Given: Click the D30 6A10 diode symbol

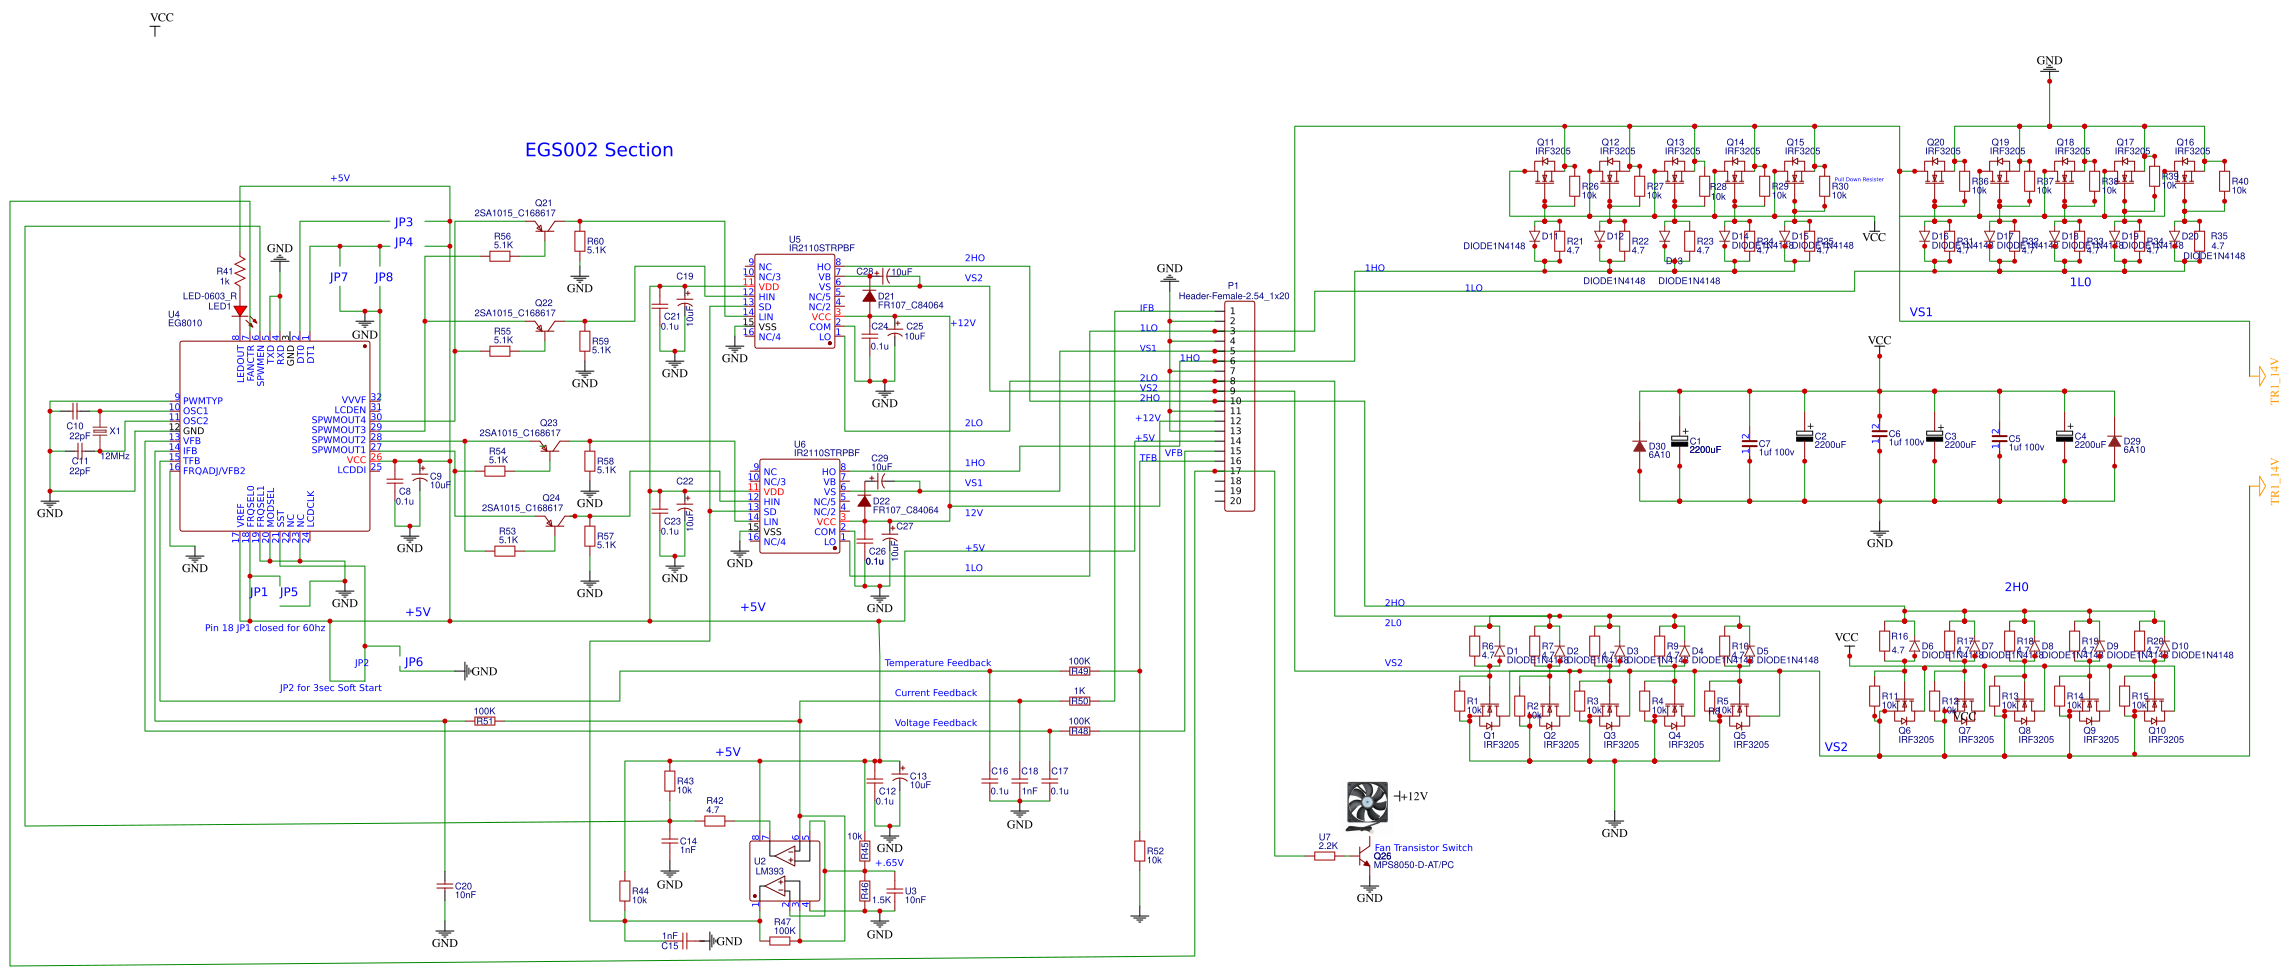Looking at the screenshot, I should click(x=1639, y=446).
